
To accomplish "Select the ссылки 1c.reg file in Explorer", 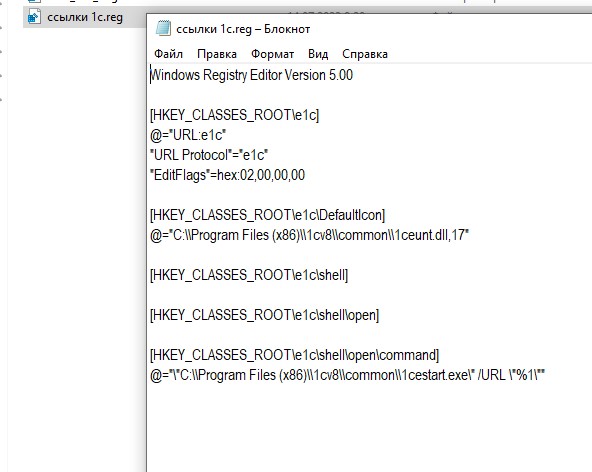I will [85, 17].
